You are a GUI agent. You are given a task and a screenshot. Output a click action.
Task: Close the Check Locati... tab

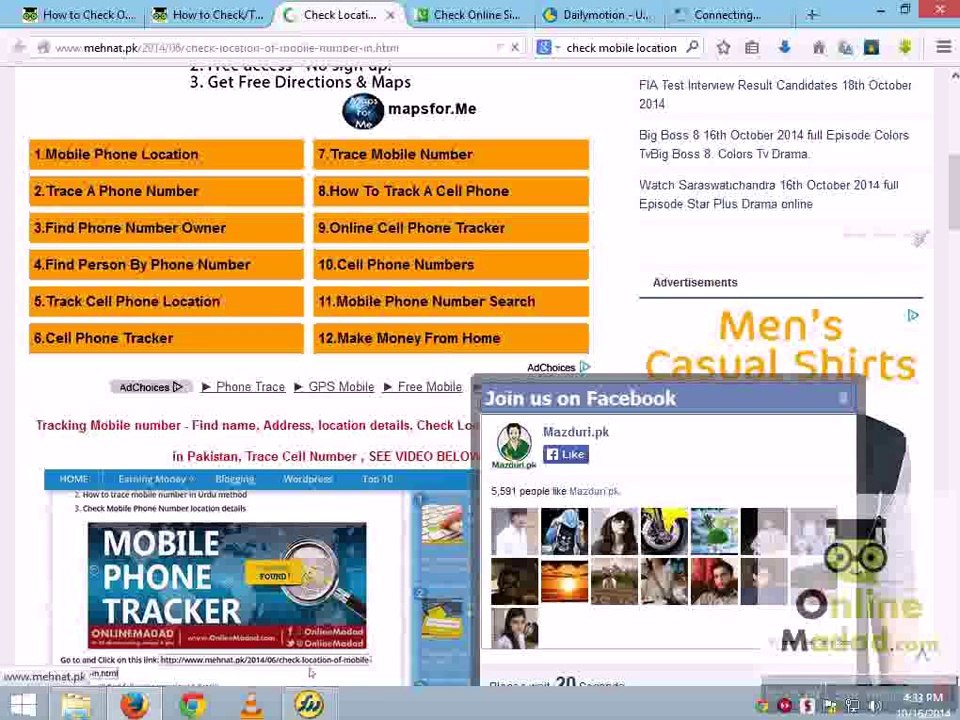click(x=389, y=15)
